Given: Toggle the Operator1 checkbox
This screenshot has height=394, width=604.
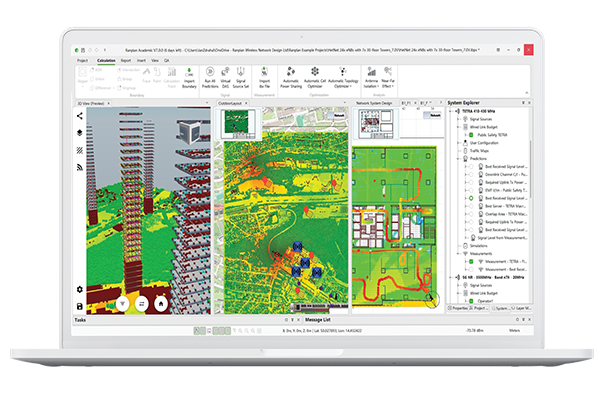Looking at the screenshot, I should [471, 301].
